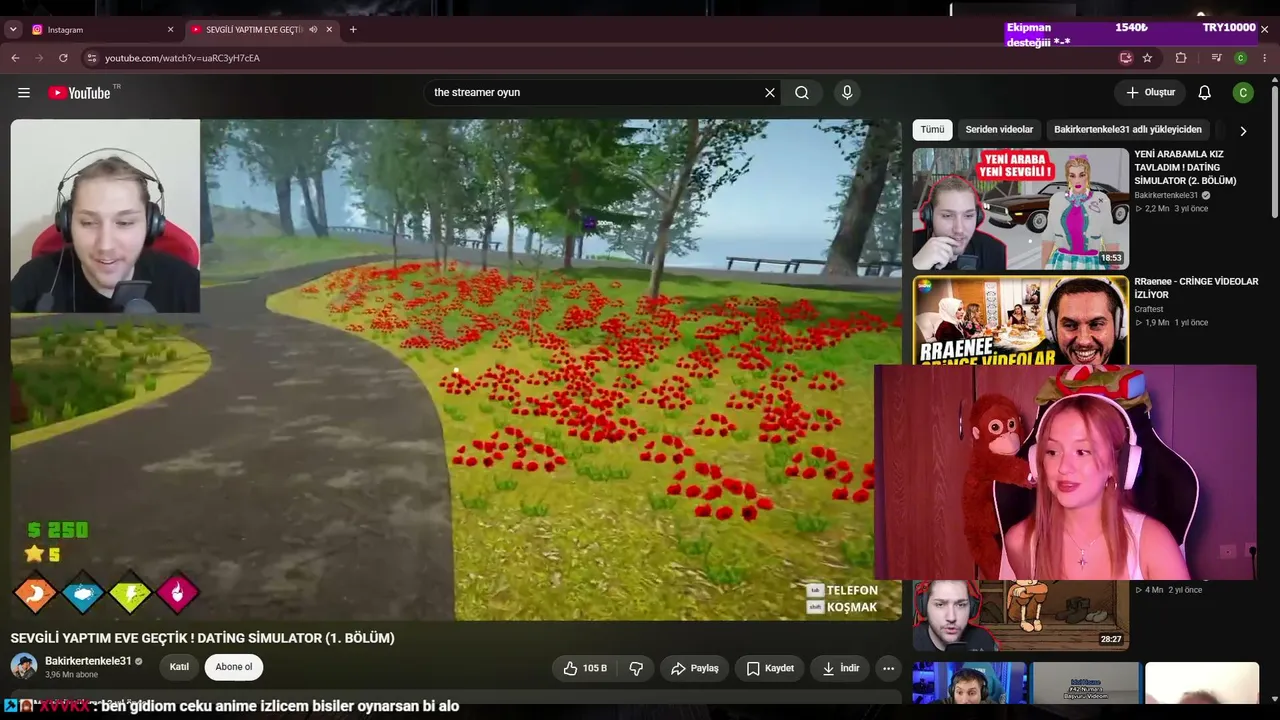Open the YENİ ARABA YENİ SEVGİLİ thumbnail
The width and height of the screenshot is (1280, 720).
1021,209
